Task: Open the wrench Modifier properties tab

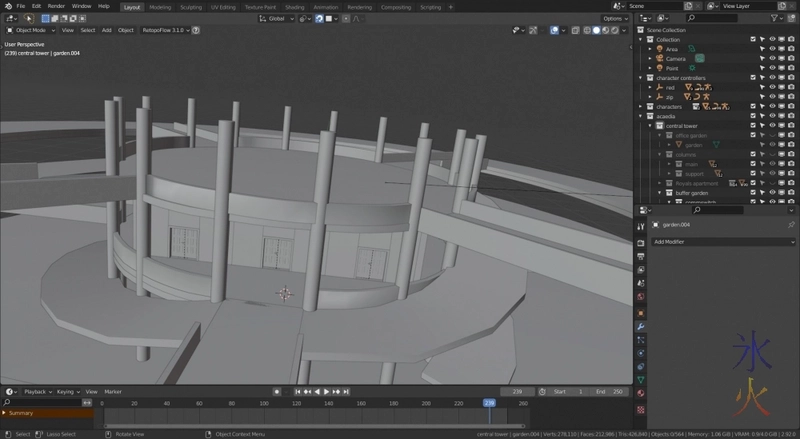Action: (x=641, y=326)
